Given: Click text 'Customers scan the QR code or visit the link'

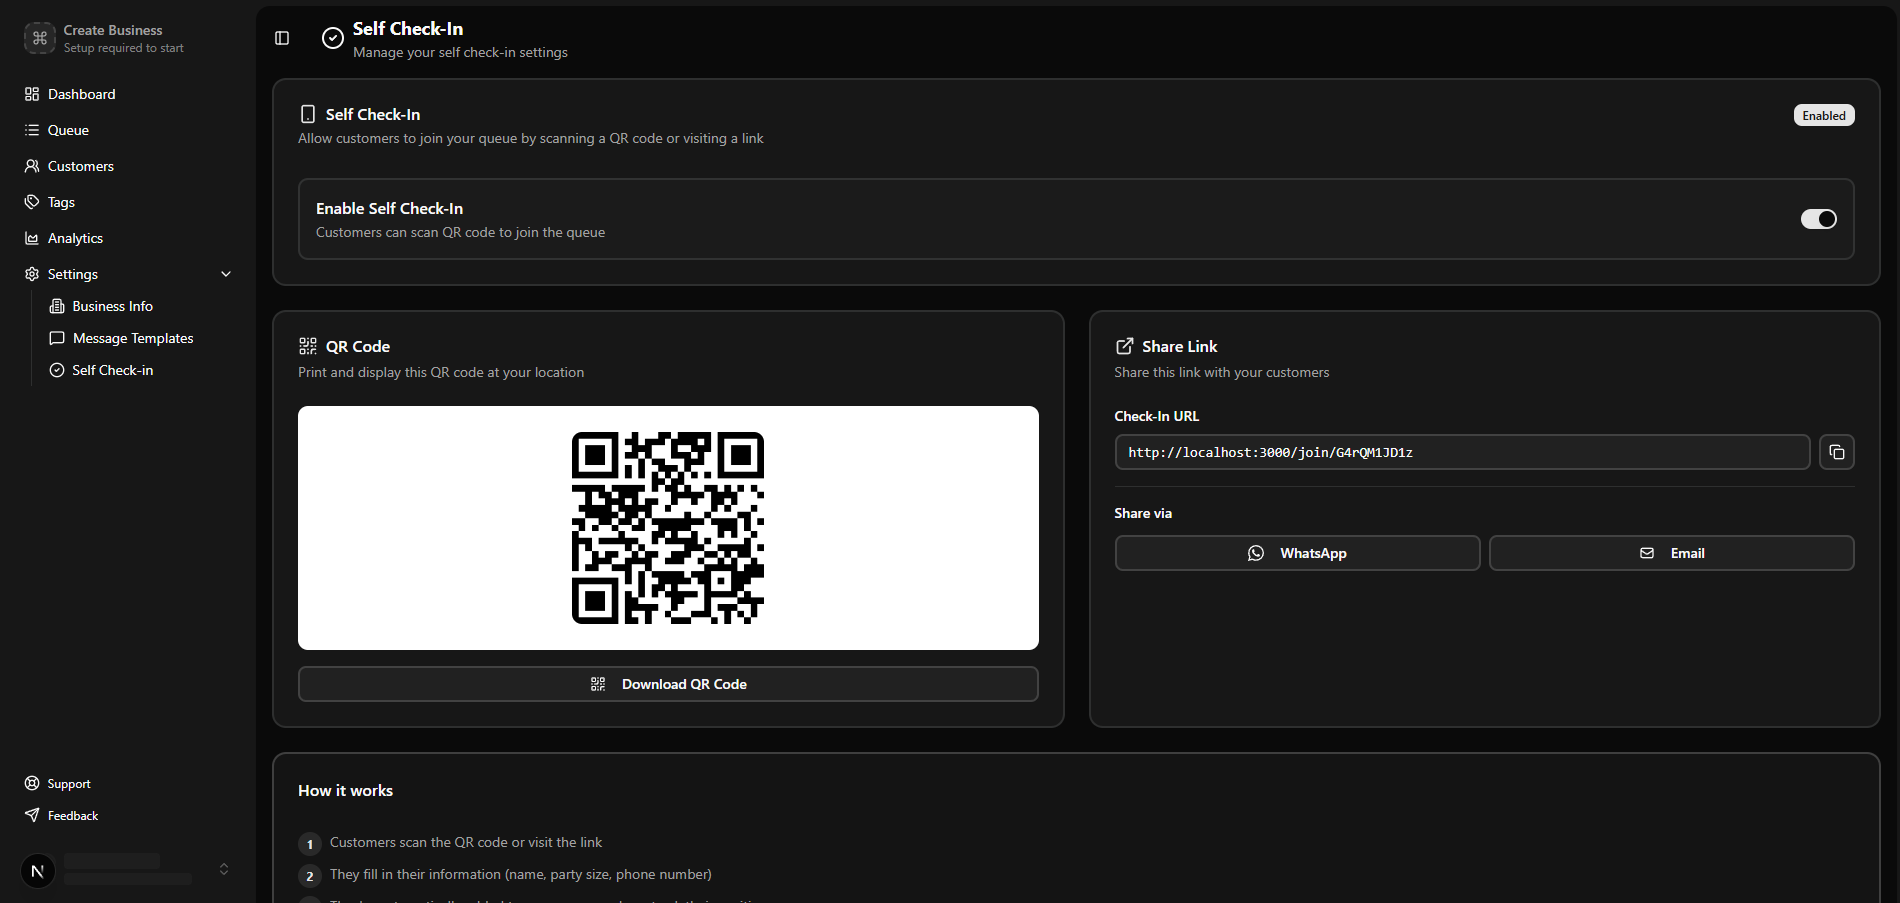Looking at the screenshot, I should click(466, 842).
